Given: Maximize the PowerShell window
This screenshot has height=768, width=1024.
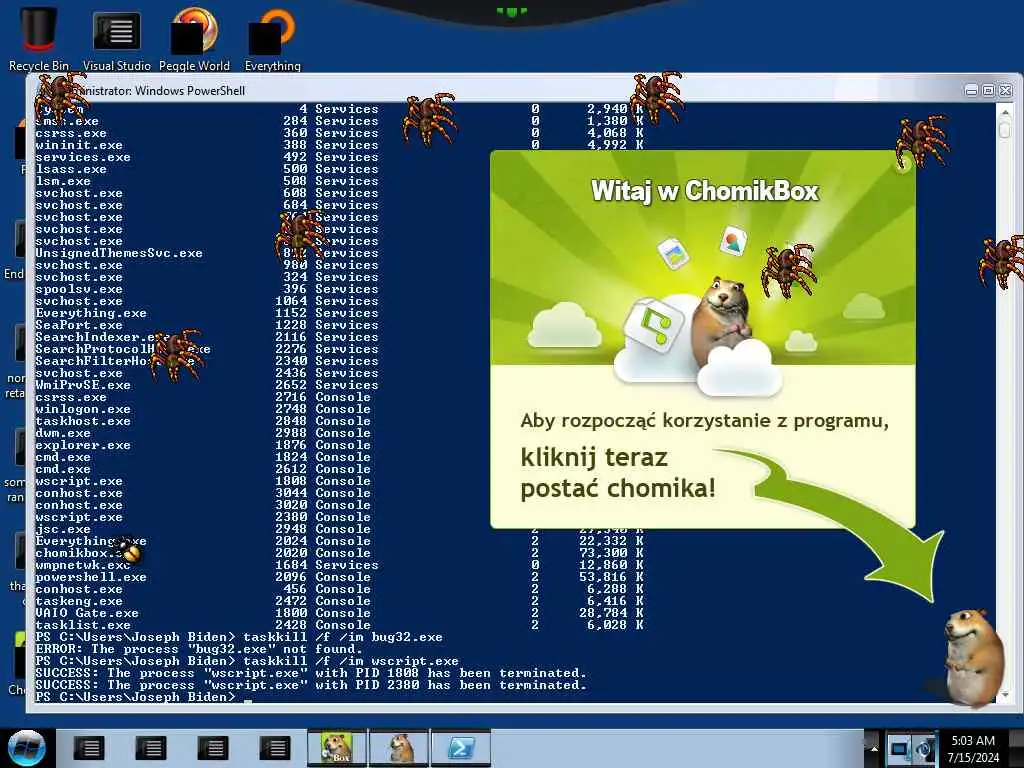Looking at the screenshot, I should [988, 91].
